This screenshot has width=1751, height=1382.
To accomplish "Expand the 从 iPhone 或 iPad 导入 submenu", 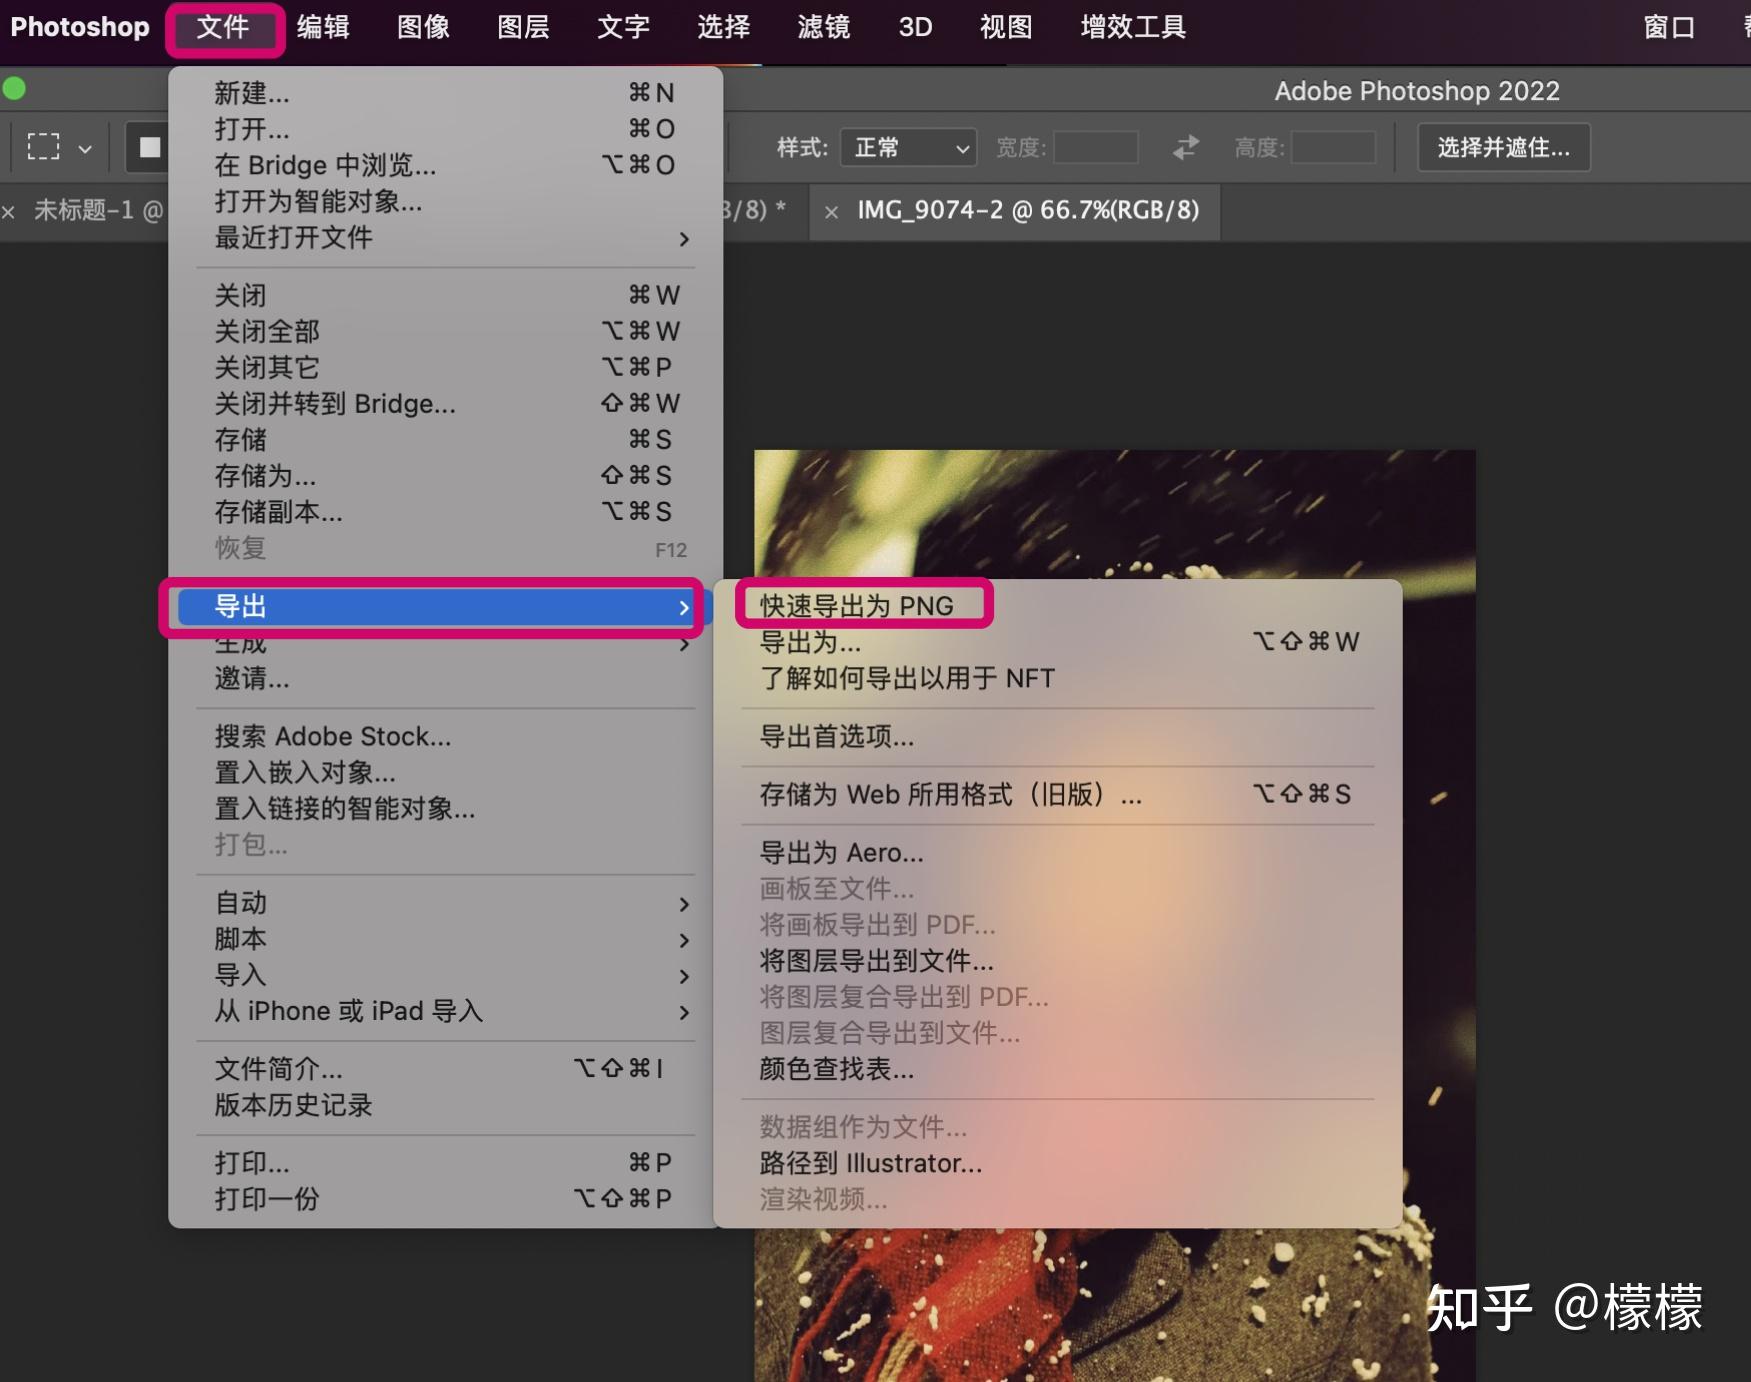I will 349,1011.
